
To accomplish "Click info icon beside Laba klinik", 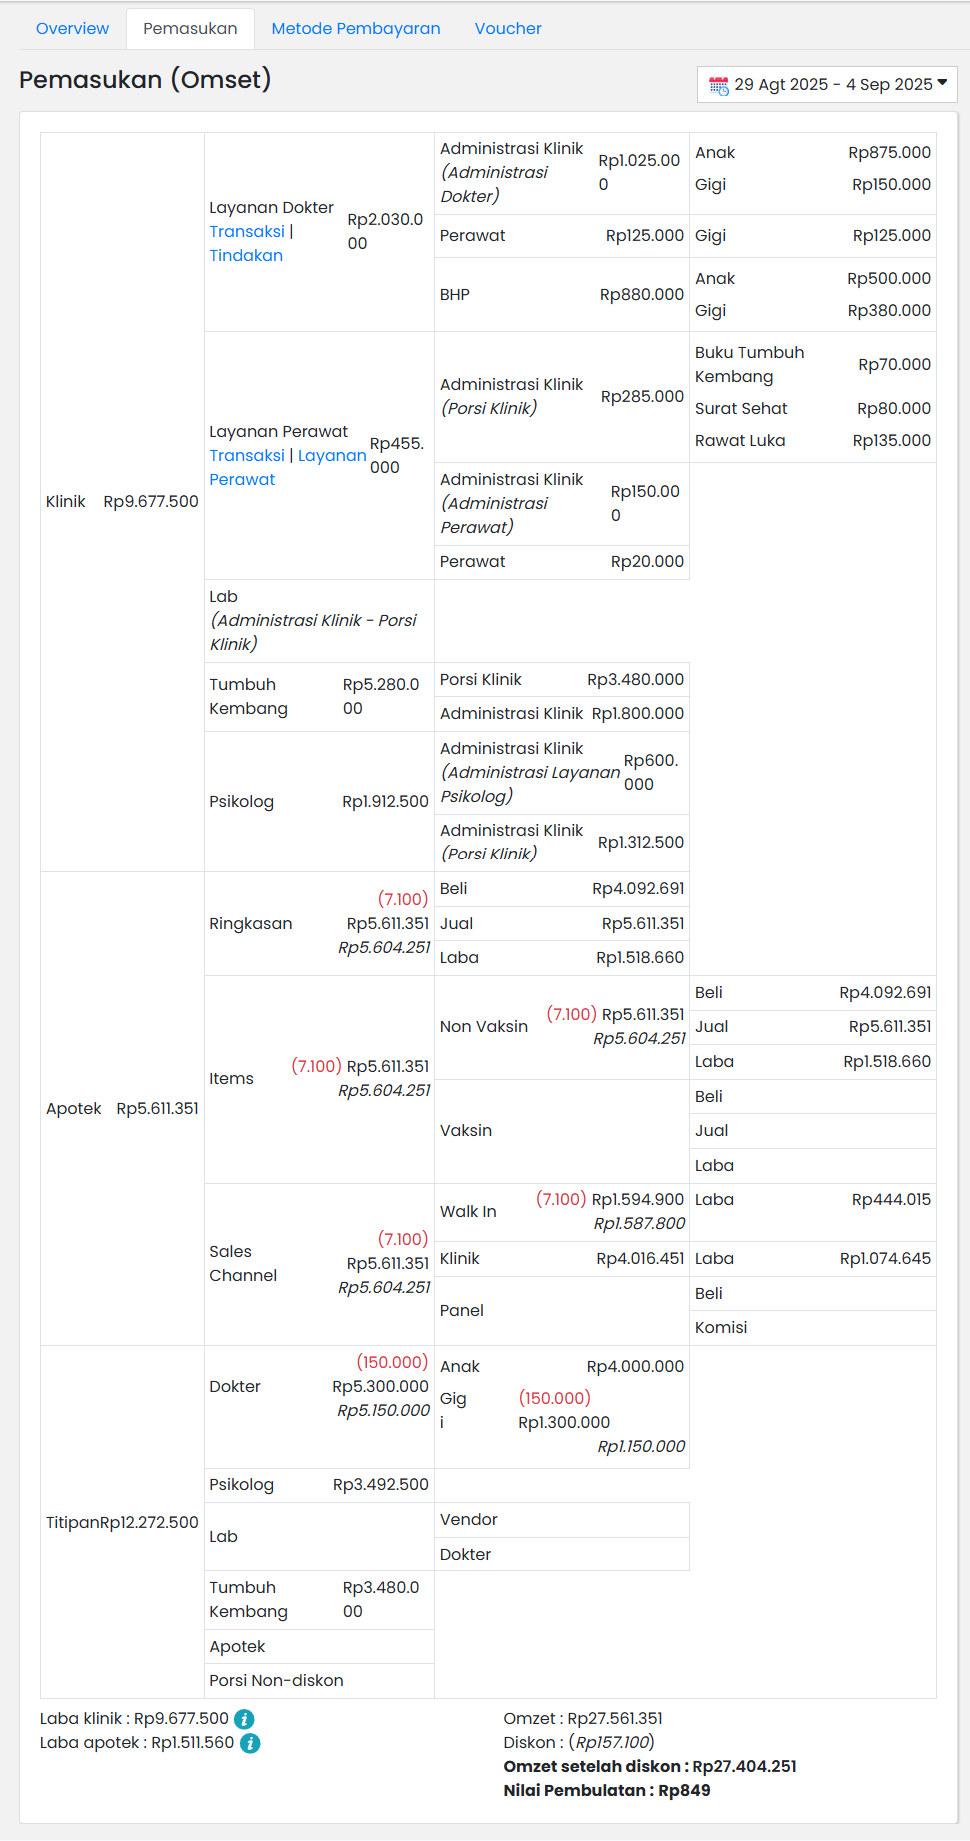I will click(244, 1719).
